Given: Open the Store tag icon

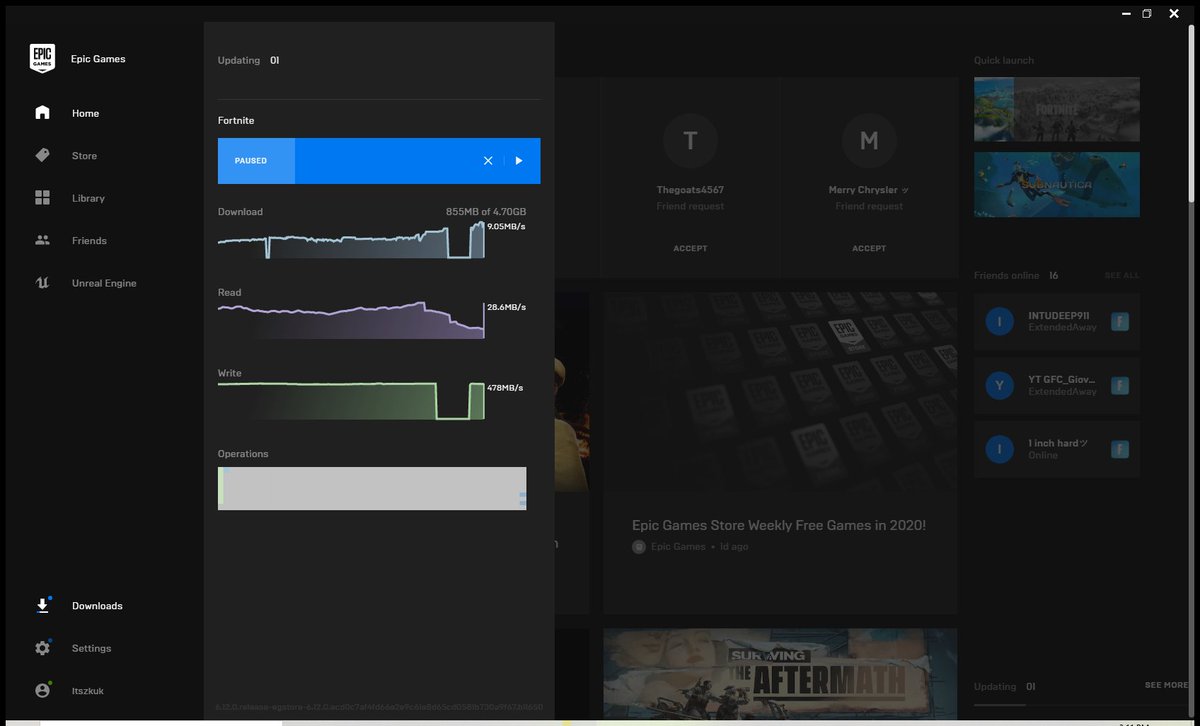Looking at the screenshot, I should click(x=42, y=156).
